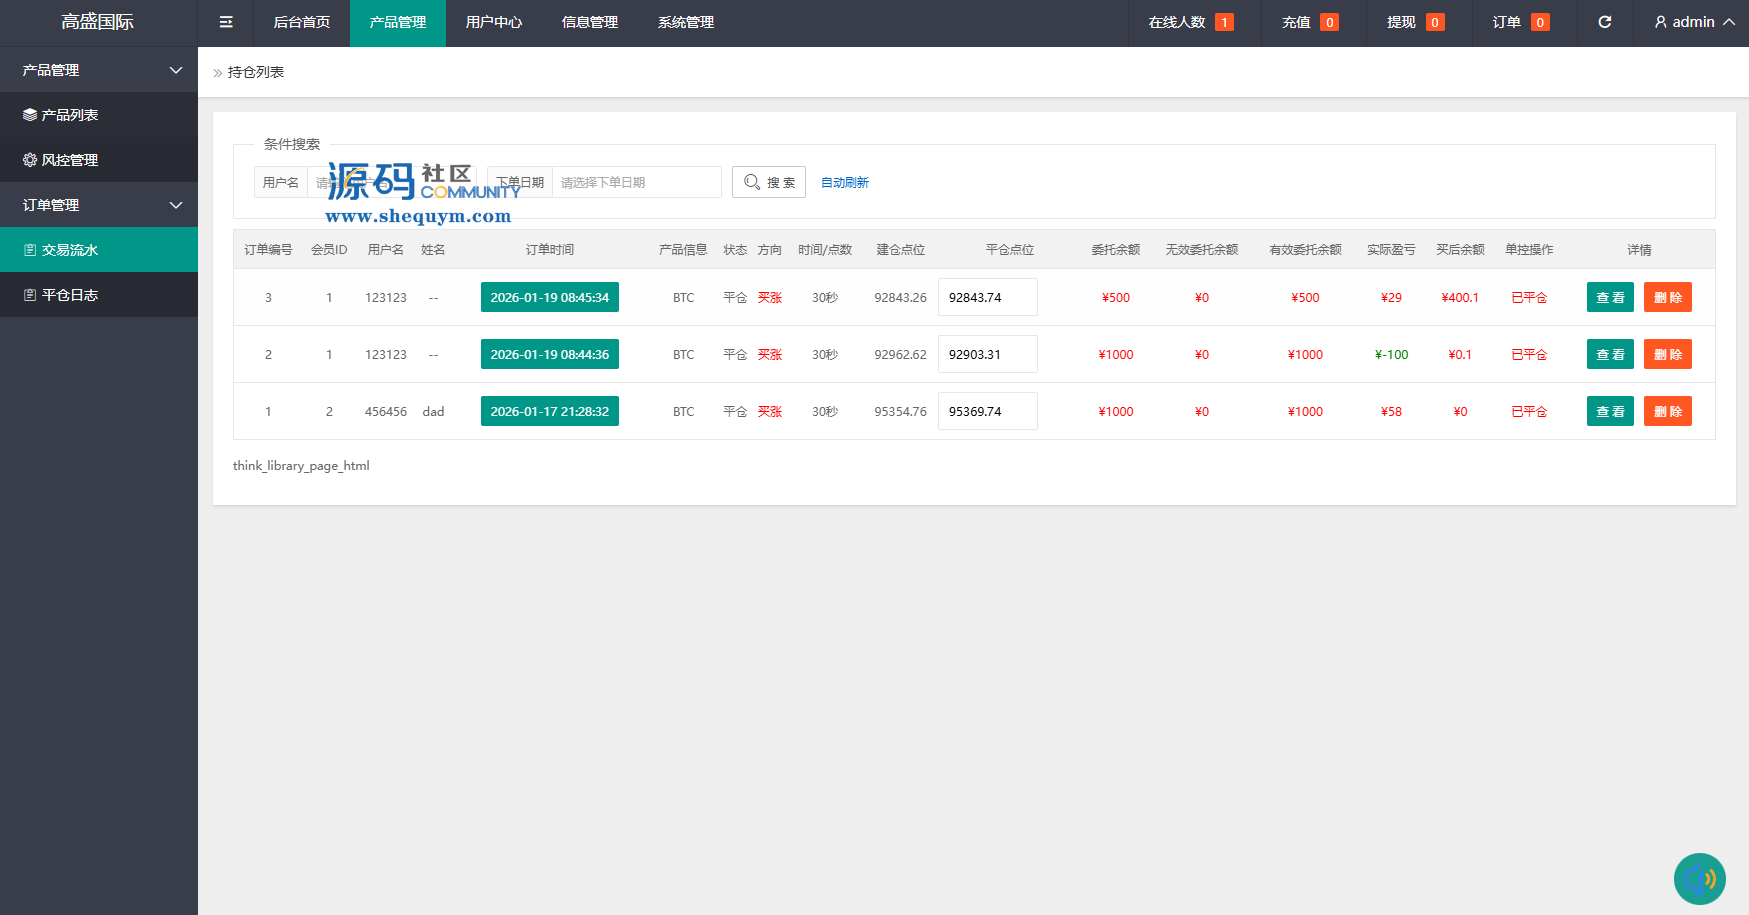The image size is (1749, 915).
Task: Click the 在线人数 badge counter
Action: click(x=1224, y=22)
